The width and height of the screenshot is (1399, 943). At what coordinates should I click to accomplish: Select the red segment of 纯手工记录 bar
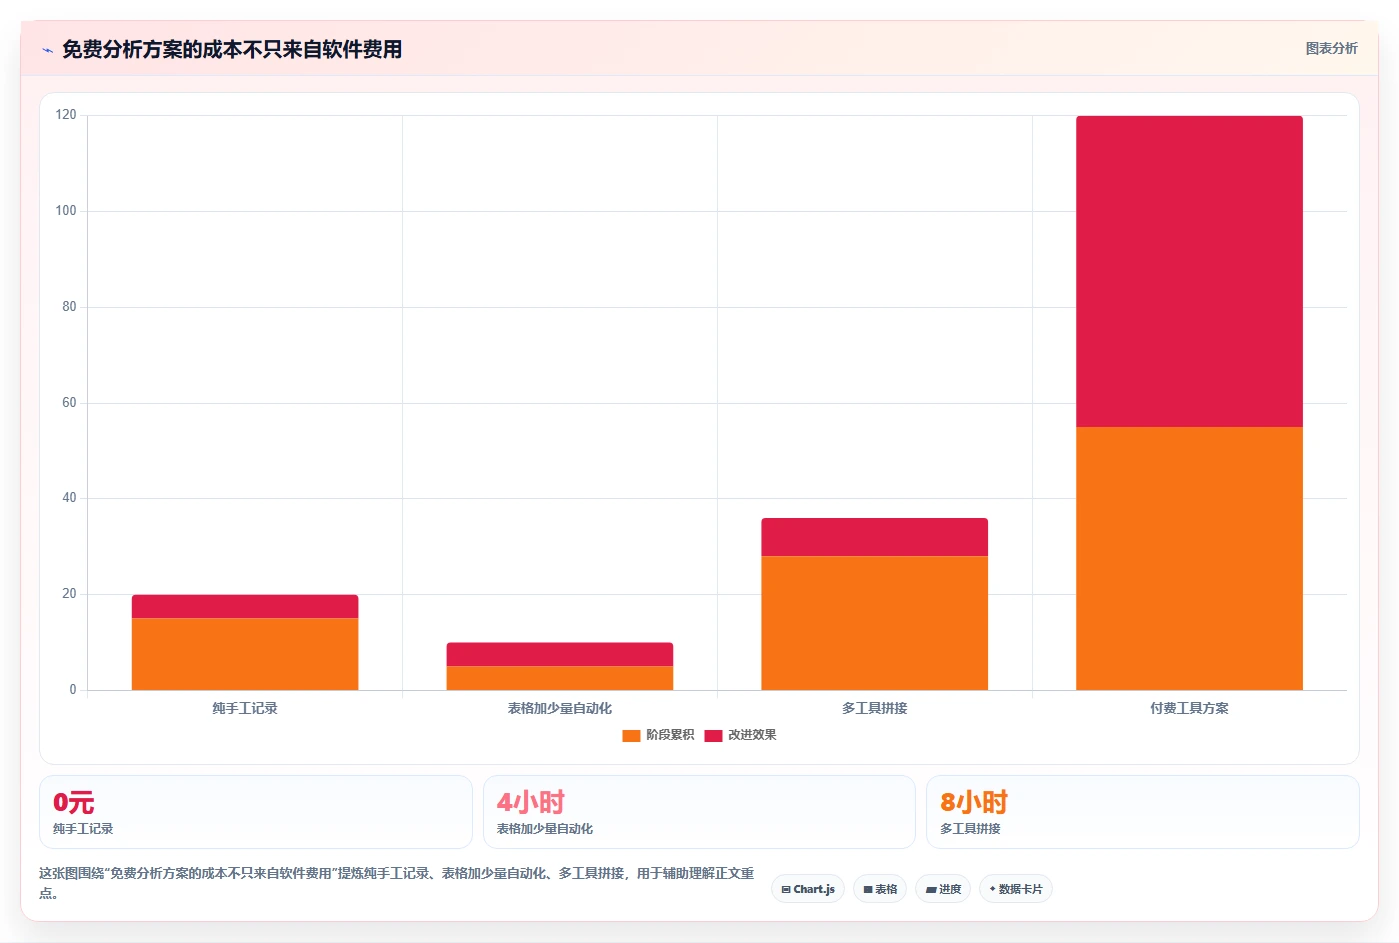tap(245, 606)
